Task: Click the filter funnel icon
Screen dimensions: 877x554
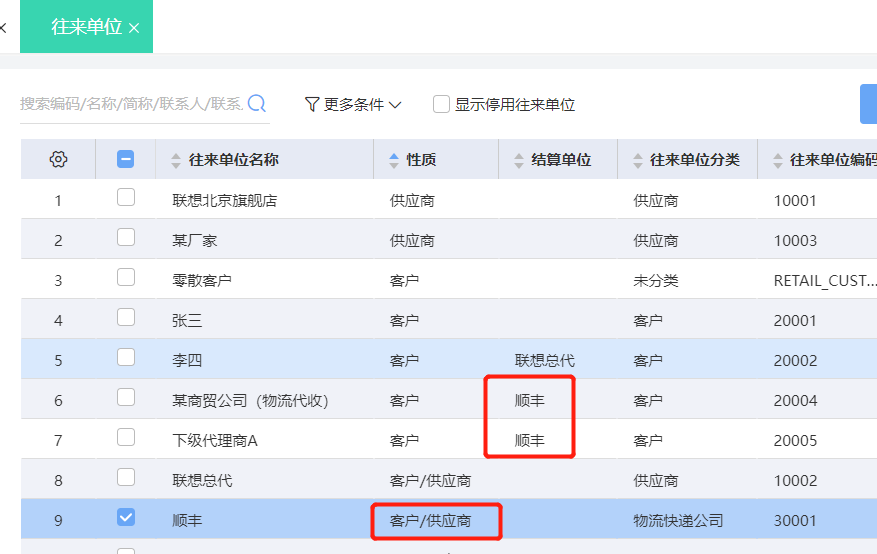Action: point(312,104)
